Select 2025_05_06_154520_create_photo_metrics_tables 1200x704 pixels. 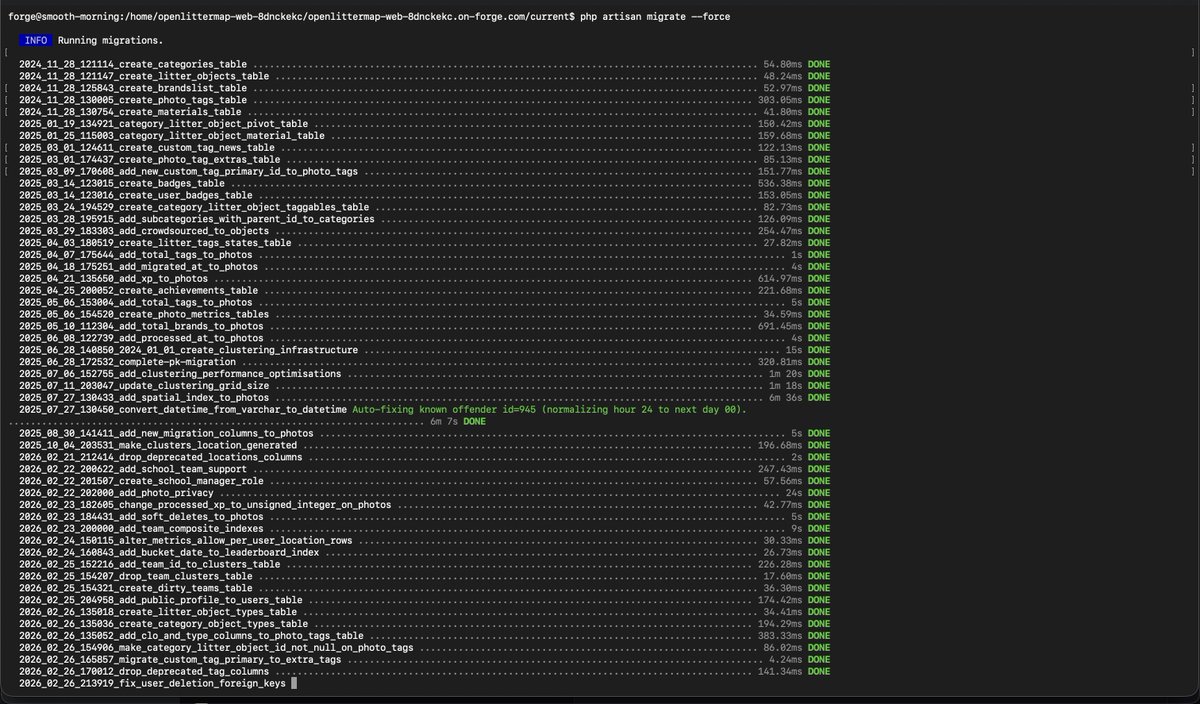144,315
